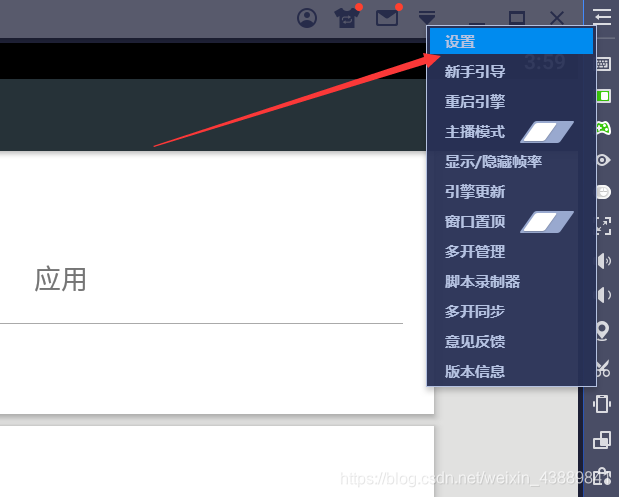
Task: Select 设置 in the dropdown menu
Action: coord(511,41)
